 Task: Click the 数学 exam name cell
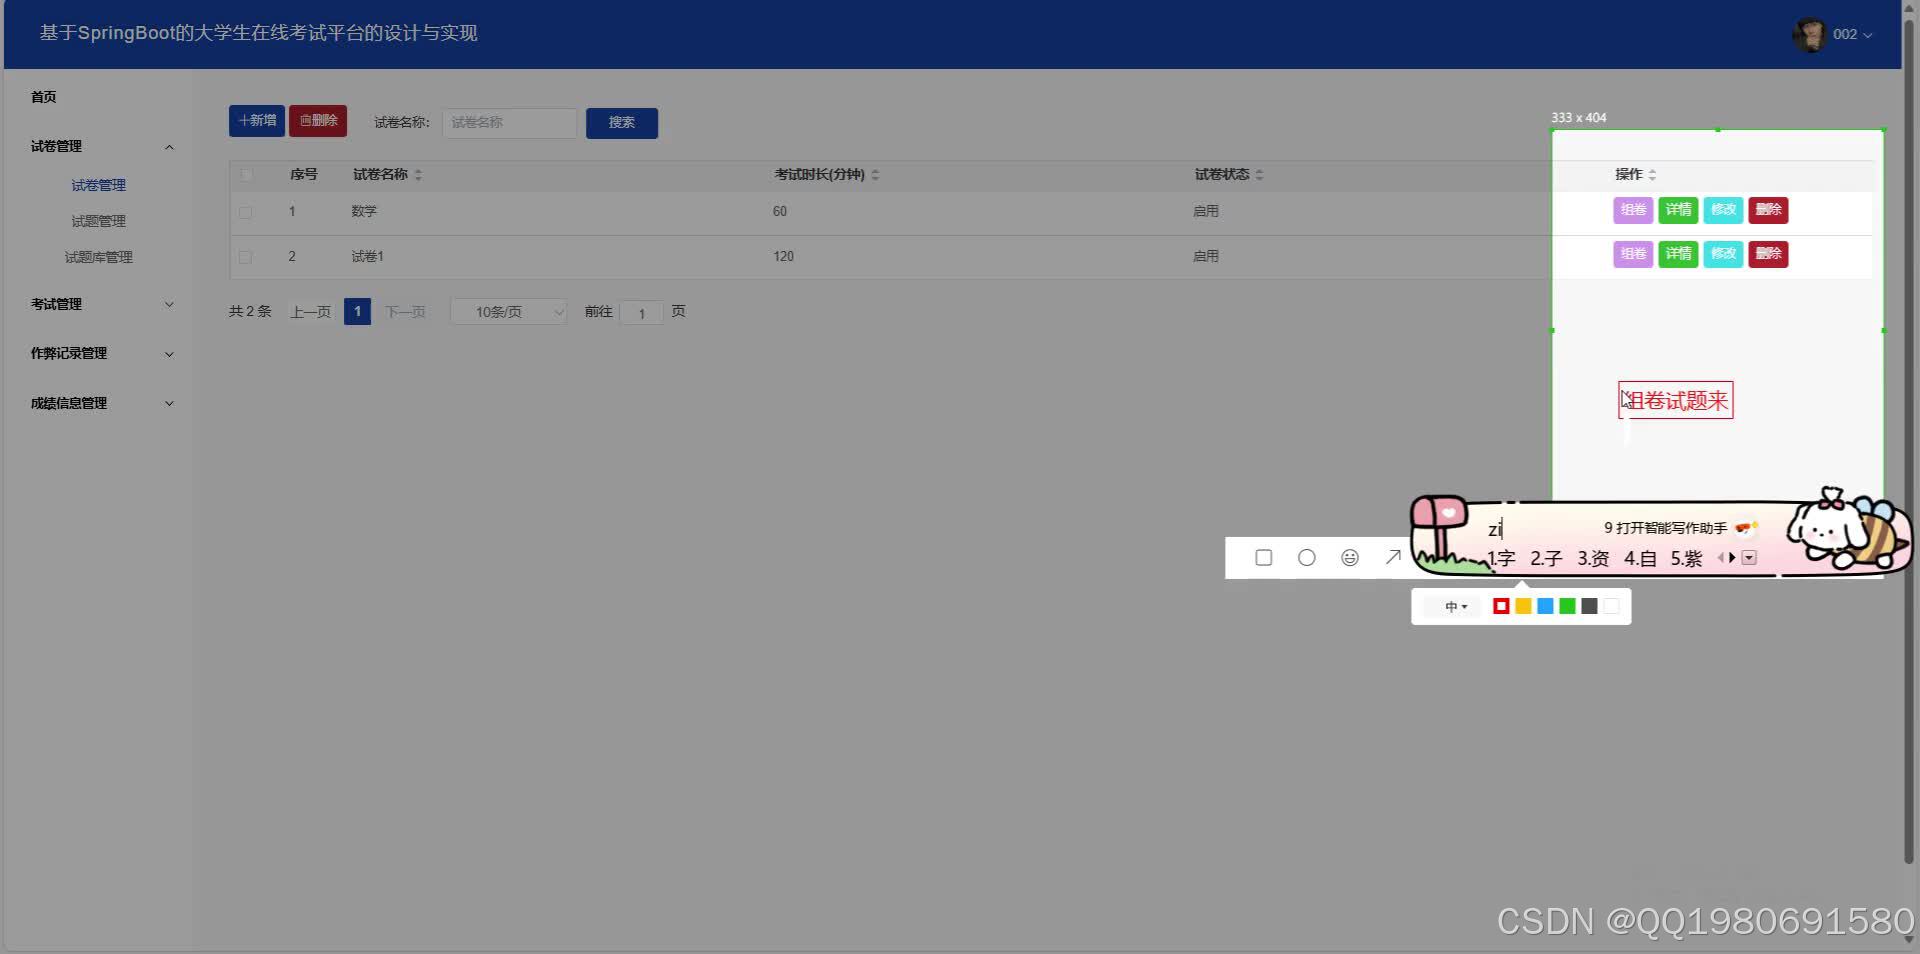[364, 212]
